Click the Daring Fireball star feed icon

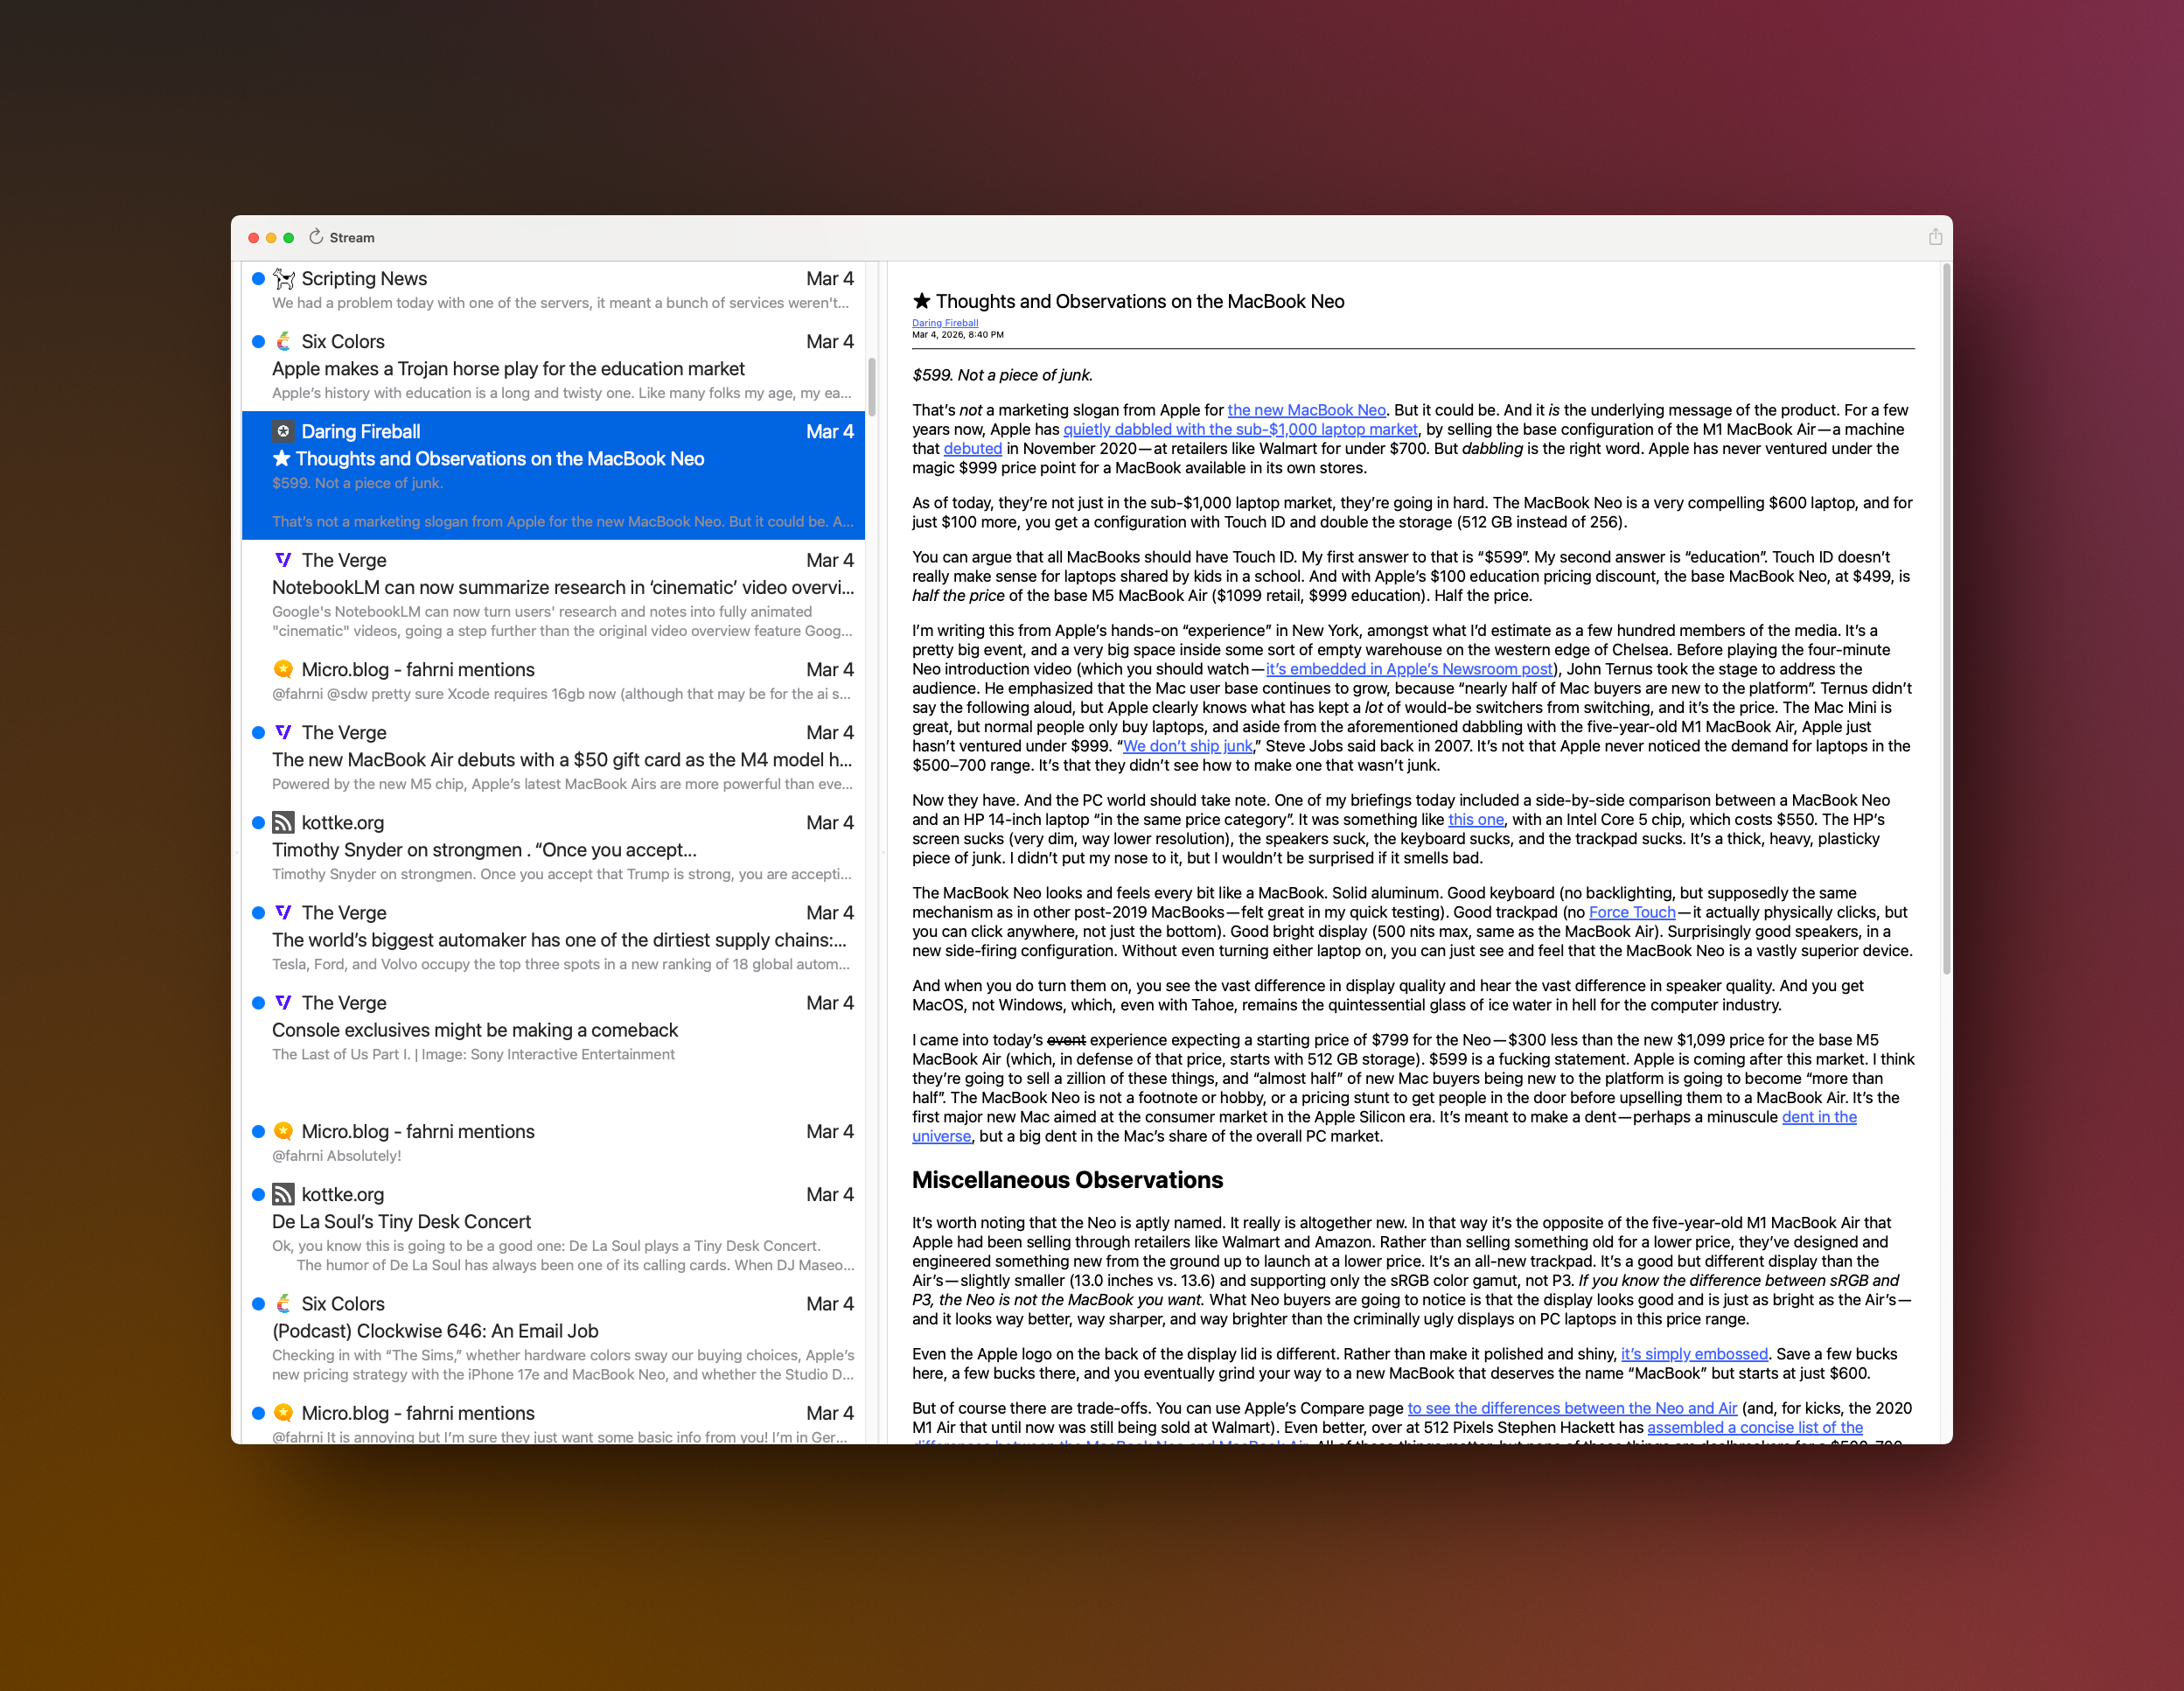coord(283,431)
